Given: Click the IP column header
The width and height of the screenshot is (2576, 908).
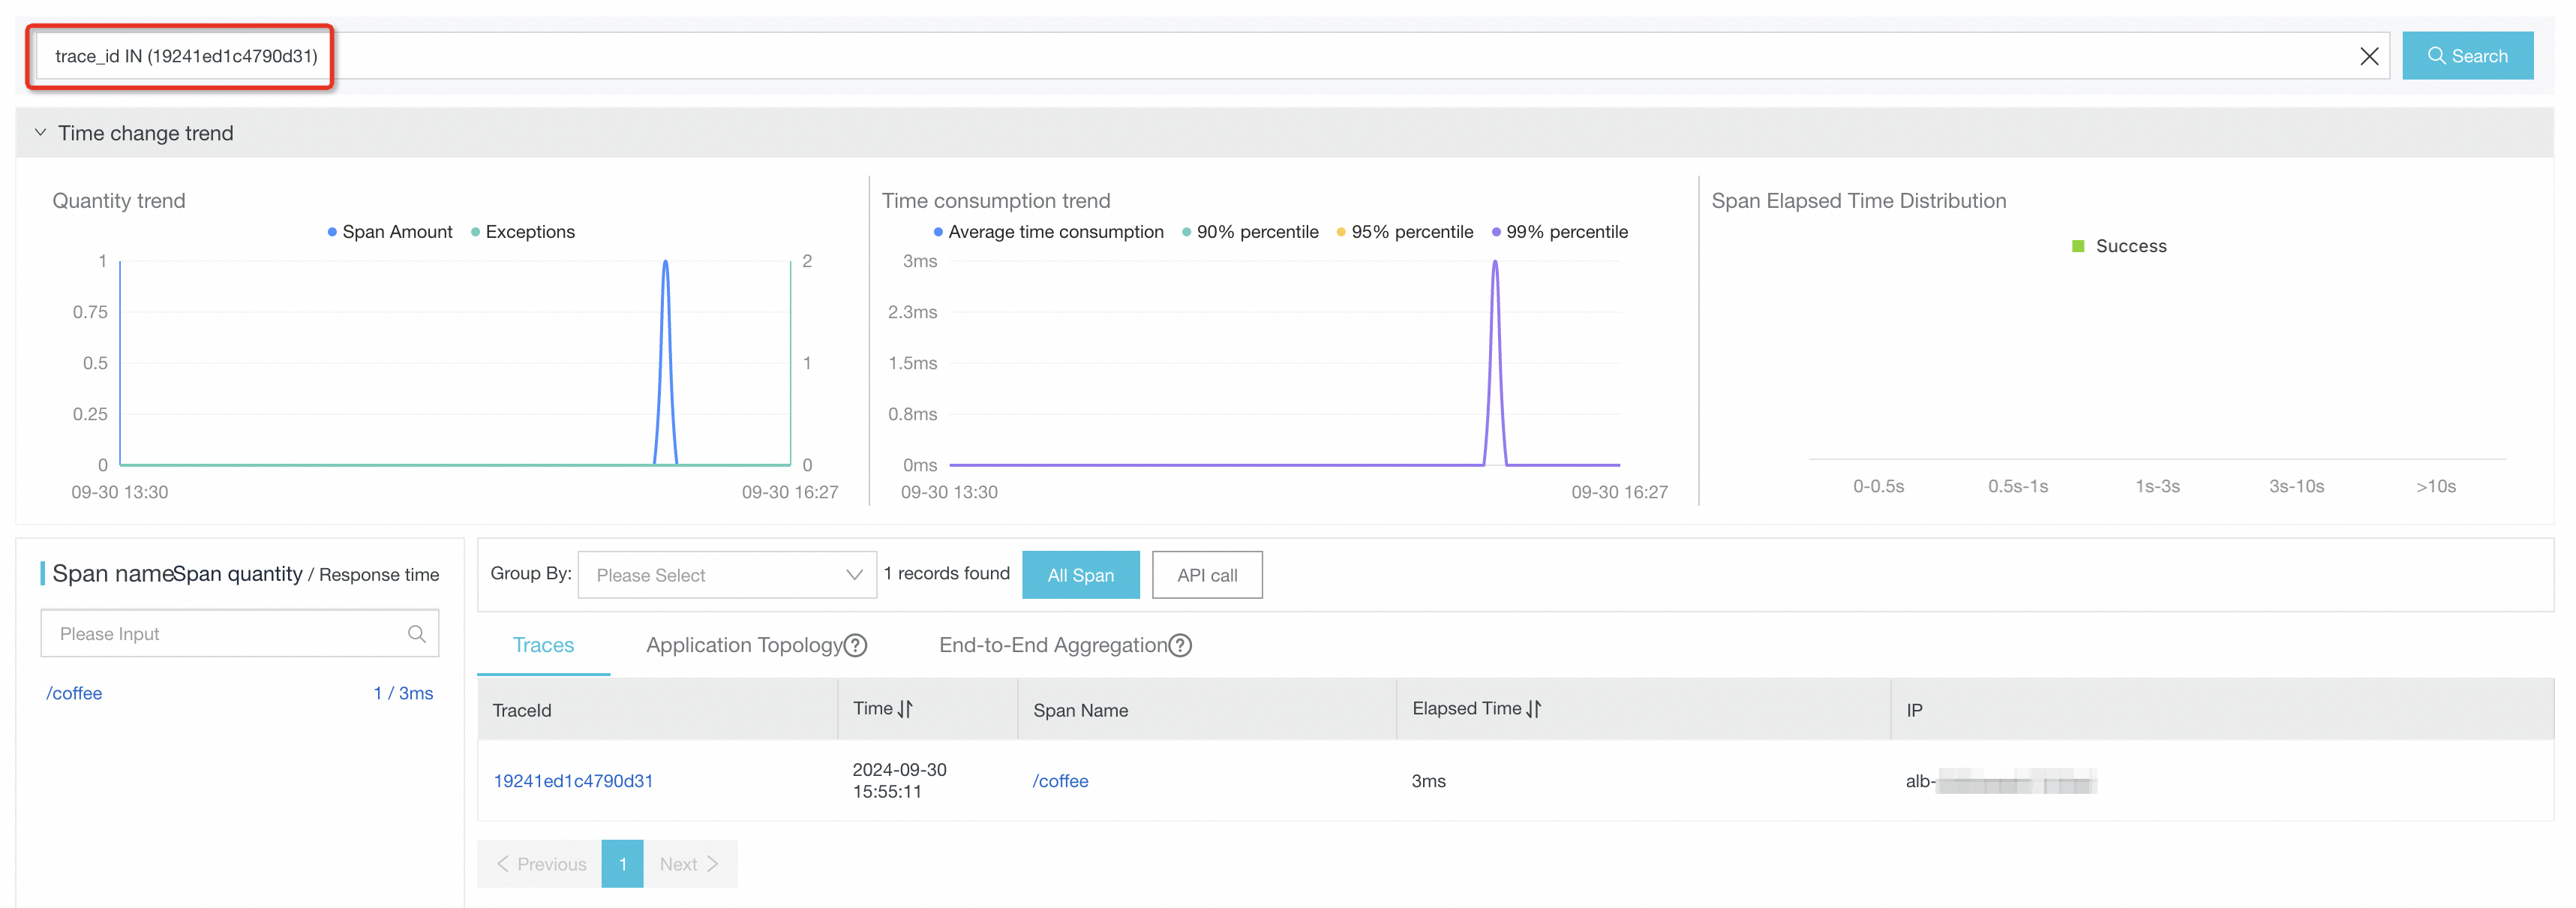Looking at the screenshot, I should (1914, 710).
